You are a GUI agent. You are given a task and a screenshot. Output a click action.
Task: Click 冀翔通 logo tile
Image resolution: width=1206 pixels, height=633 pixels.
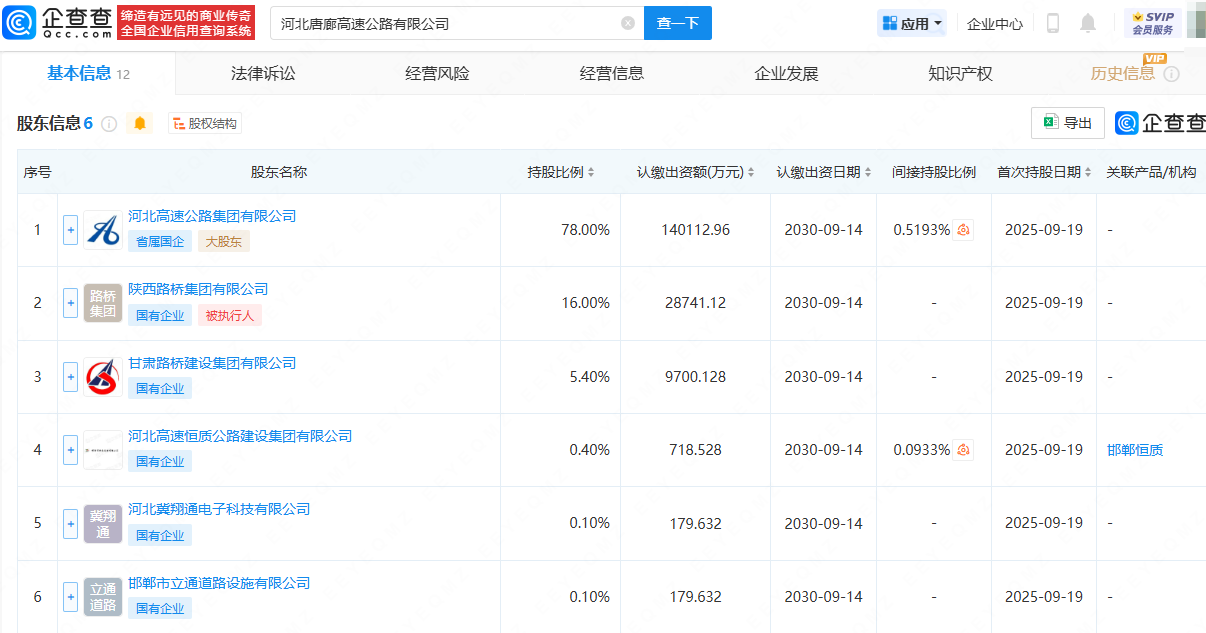point(103,523)
